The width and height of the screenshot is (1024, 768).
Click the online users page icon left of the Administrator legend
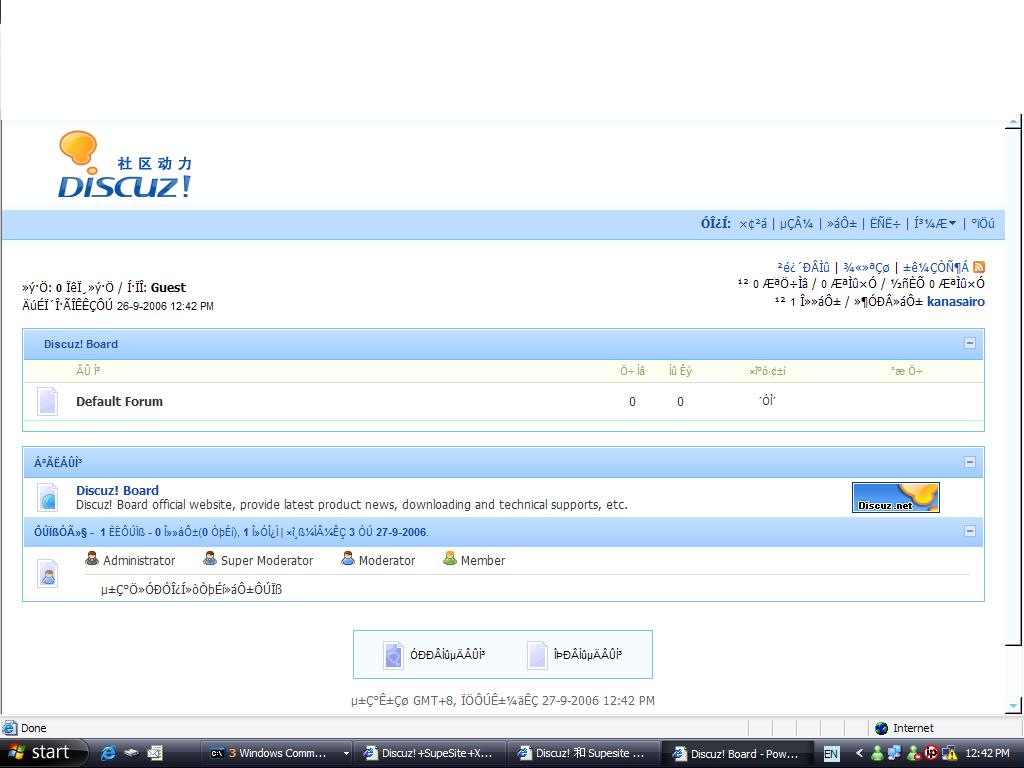[48, 574]
